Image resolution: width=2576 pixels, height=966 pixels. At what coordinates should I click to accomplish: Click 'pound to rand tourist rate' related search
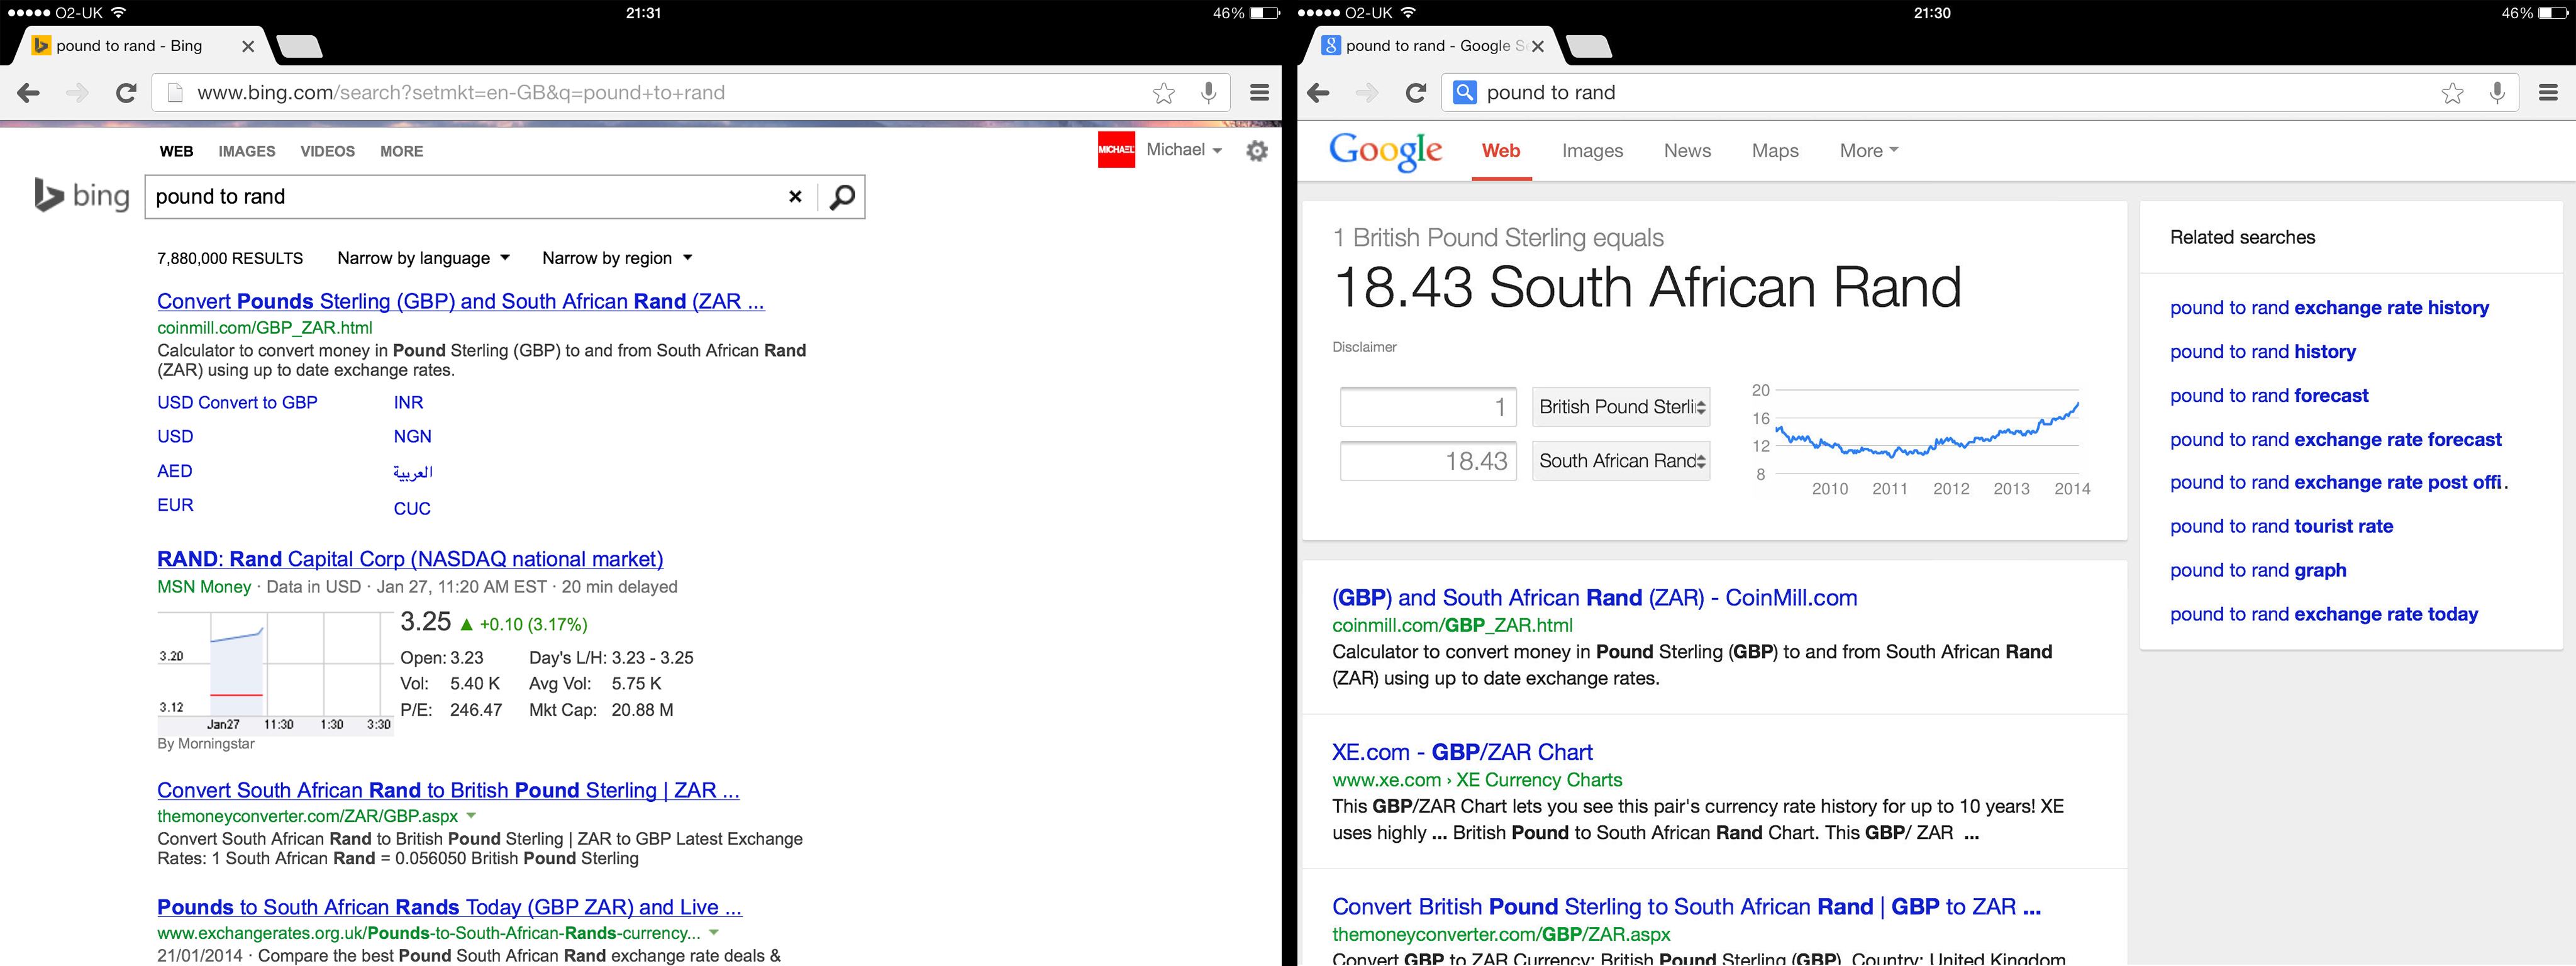click(2281, 526)
